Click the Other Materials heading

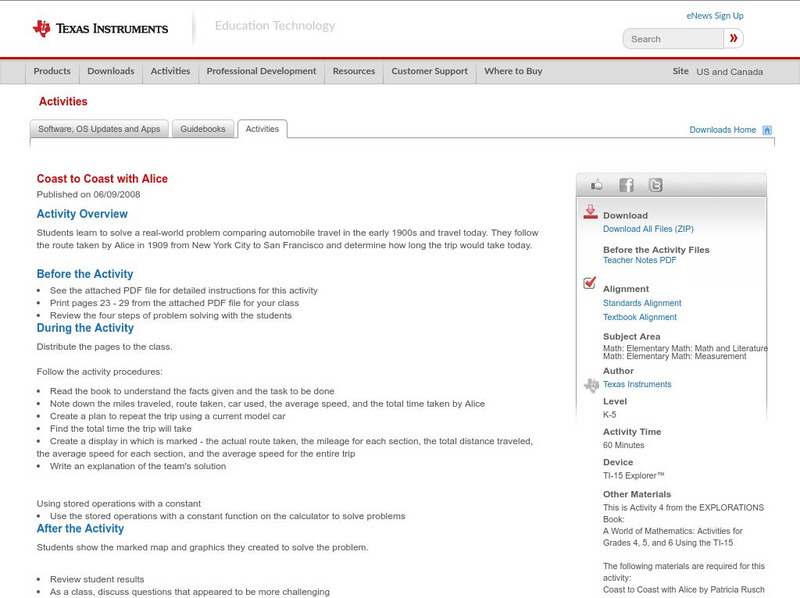637,494
